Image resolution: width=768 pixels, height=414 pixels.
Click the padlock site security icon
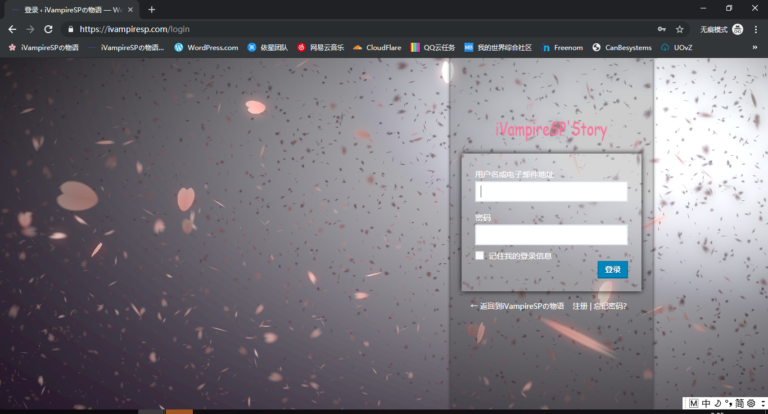pos(70,29)
